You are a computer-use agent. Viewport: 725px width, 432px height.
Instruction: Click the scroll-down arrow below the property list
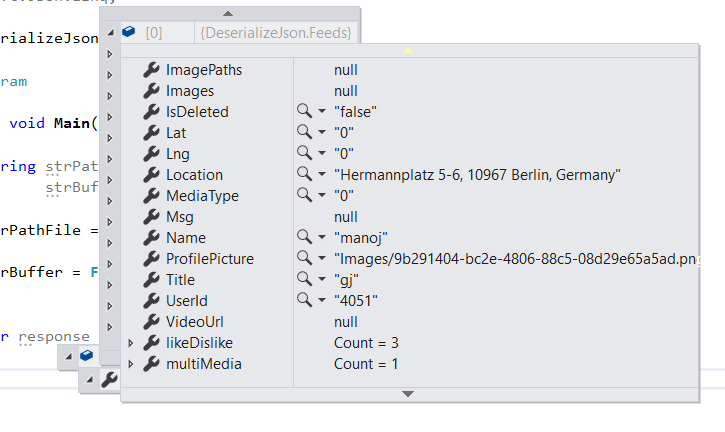[408, 394]
